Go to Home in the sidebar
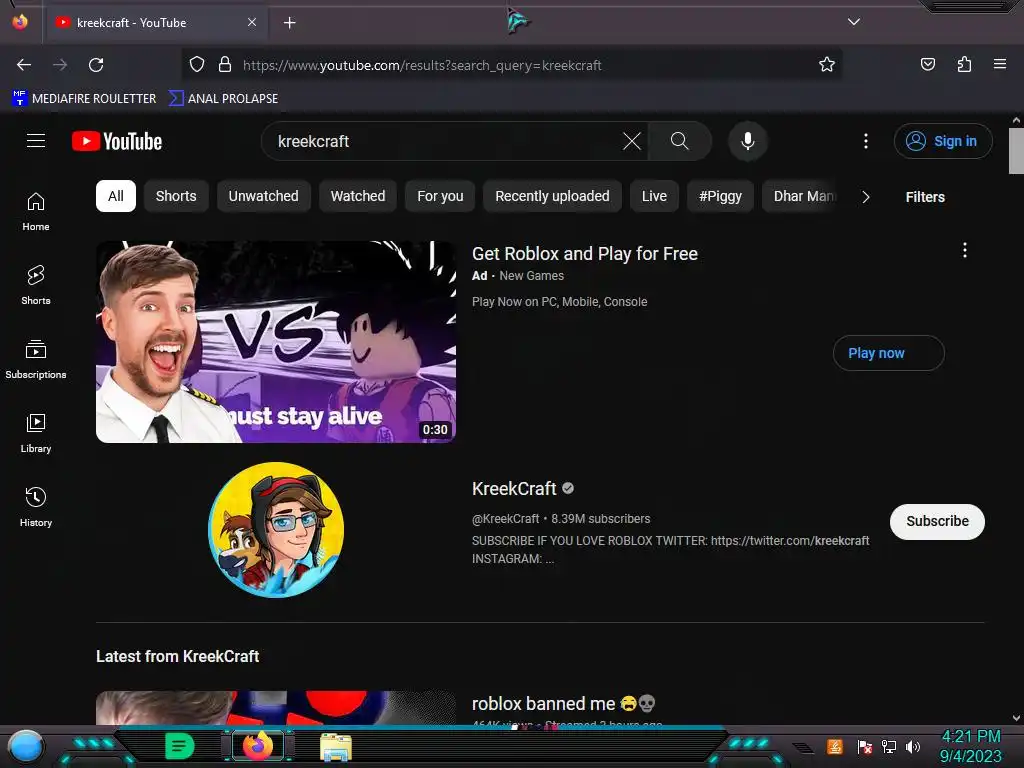Screen dimensions: 1024x768 pyautogui.click(x=36, y=212)
